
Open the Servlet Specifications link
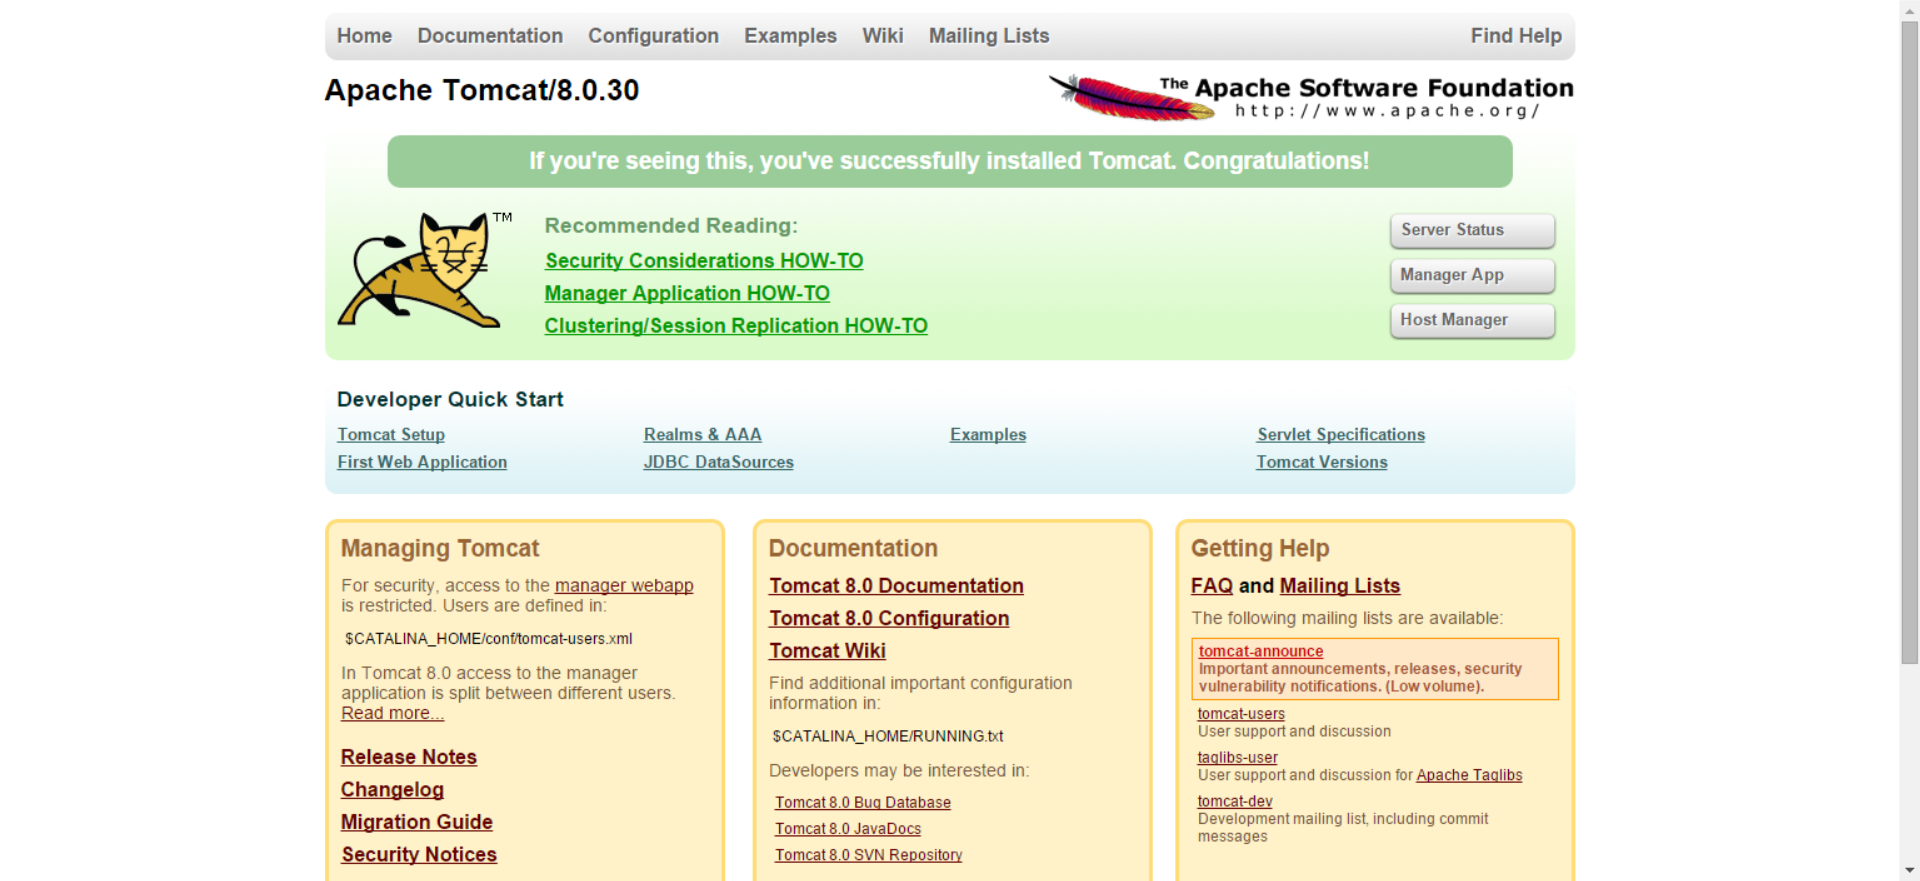tap(1341, 435)
